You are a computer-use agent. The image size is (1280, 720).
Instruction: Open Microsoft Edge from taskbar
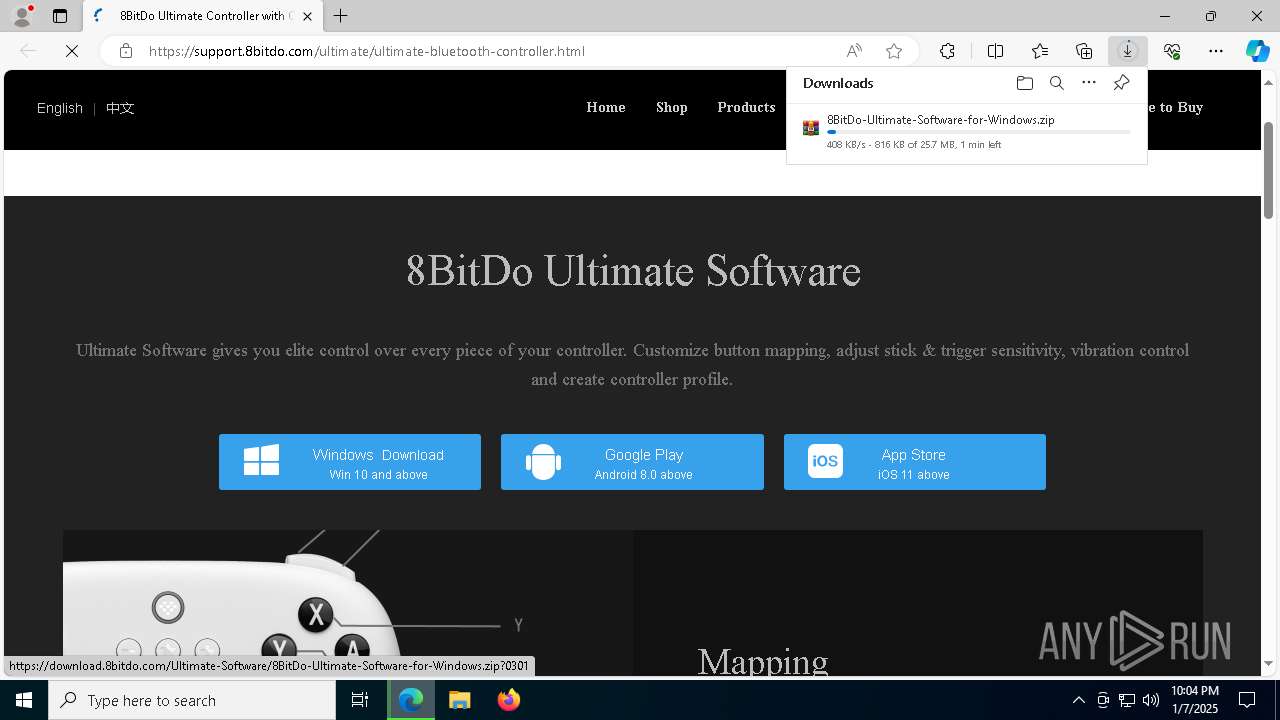(x=411, y=700)
